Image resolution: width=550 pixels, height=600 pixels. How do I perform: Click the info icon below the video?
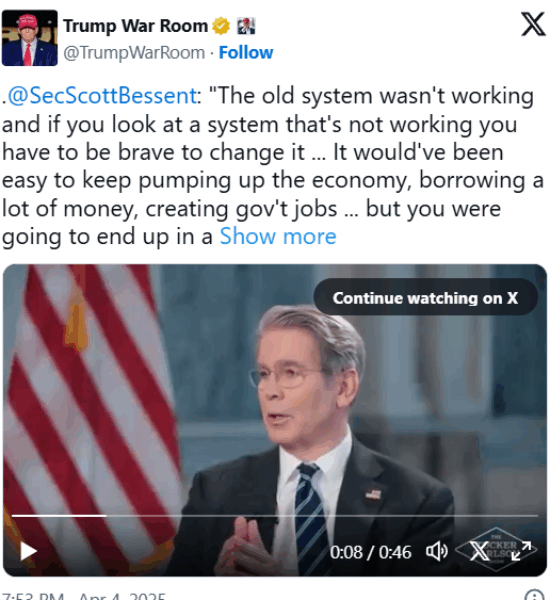coord(534,595)
